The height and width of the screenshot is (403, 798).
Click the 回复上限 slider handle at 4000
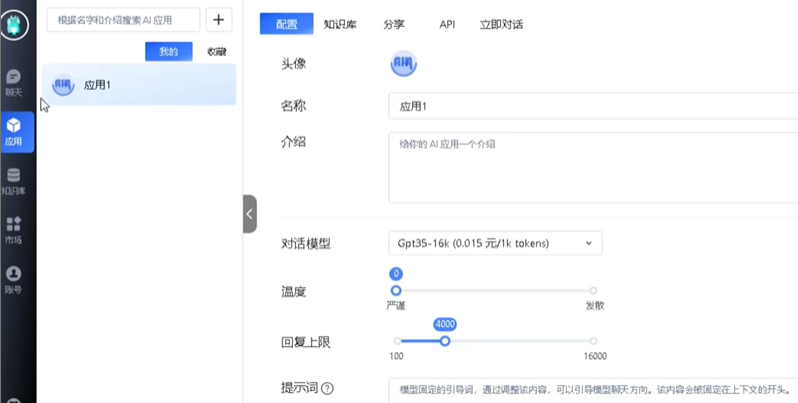[445, 341]
